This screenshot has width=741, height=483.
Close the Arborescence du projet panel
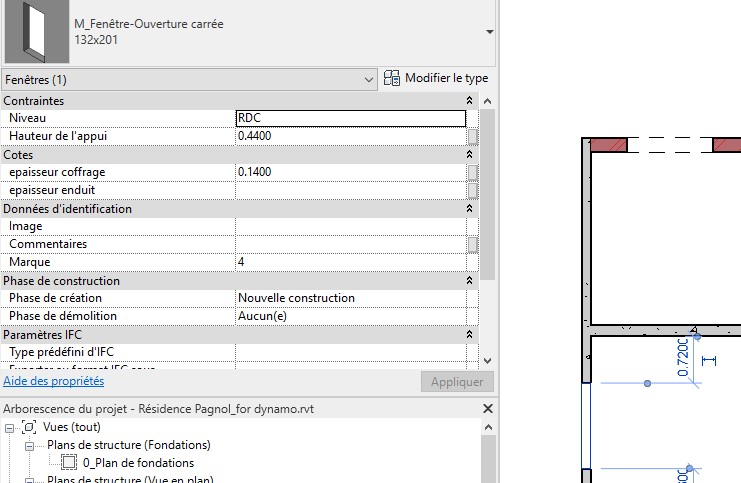[x=488, y=409]
